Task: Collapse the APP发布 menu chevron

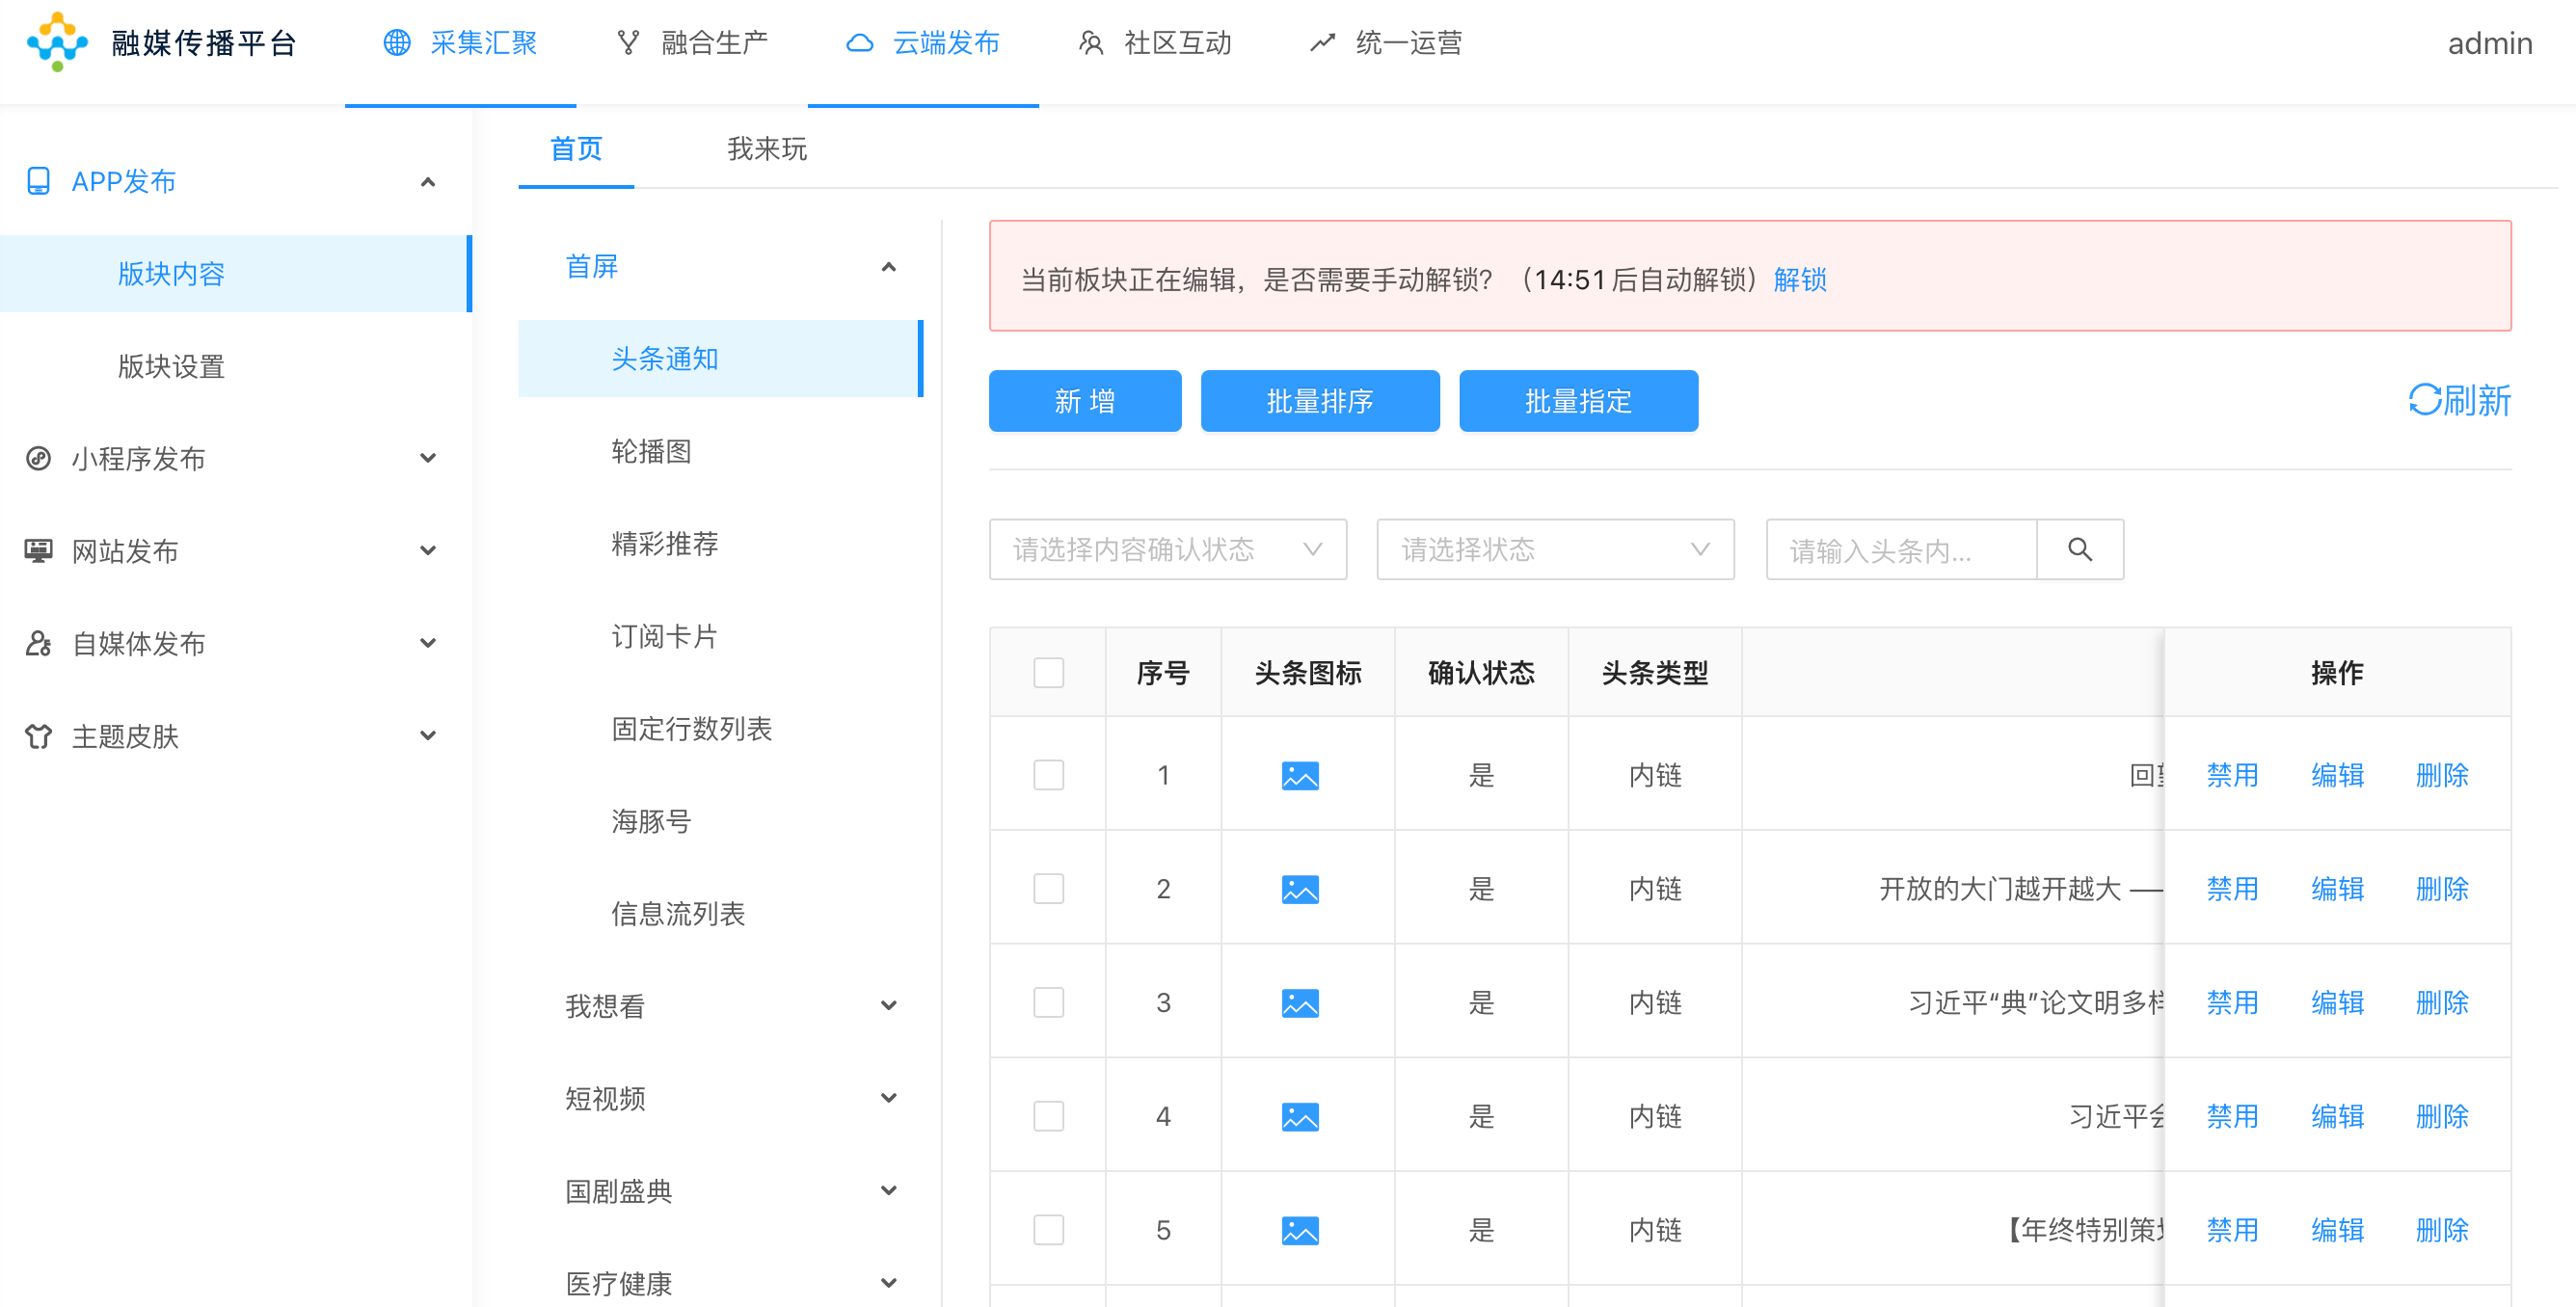Action: (x=428, y=182)
